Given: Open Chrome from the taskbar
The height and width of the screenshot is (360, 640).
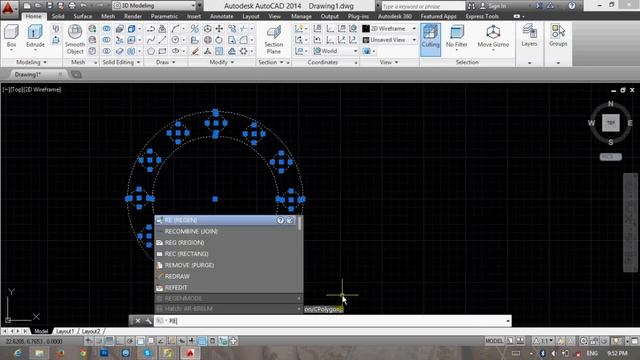Looking at the screenshot, I should [83, 353].
